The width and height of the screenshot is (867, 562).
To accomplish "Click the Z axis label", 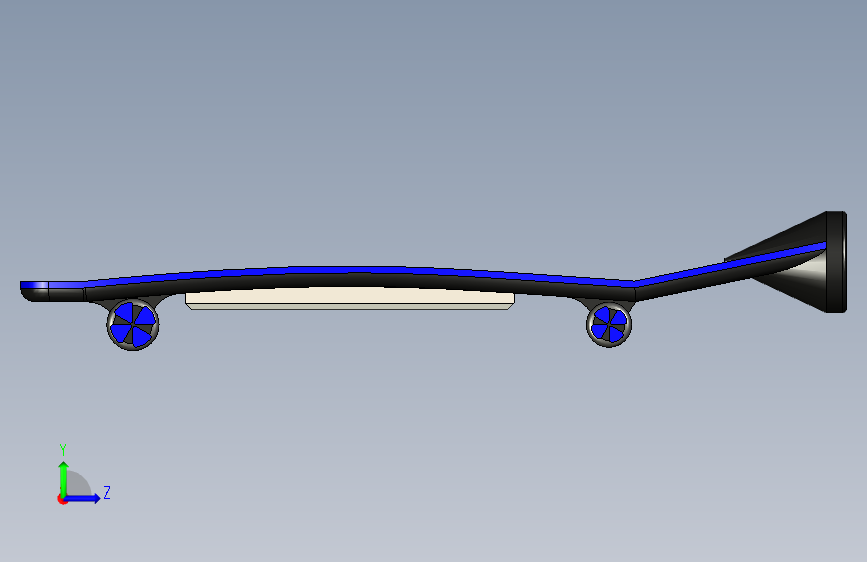I will pos(107,492).
